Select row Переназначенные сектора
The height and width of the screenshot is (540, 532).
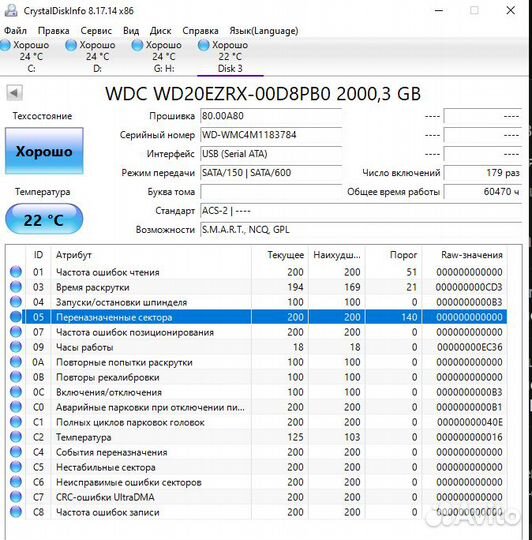(x=257, y=317)
